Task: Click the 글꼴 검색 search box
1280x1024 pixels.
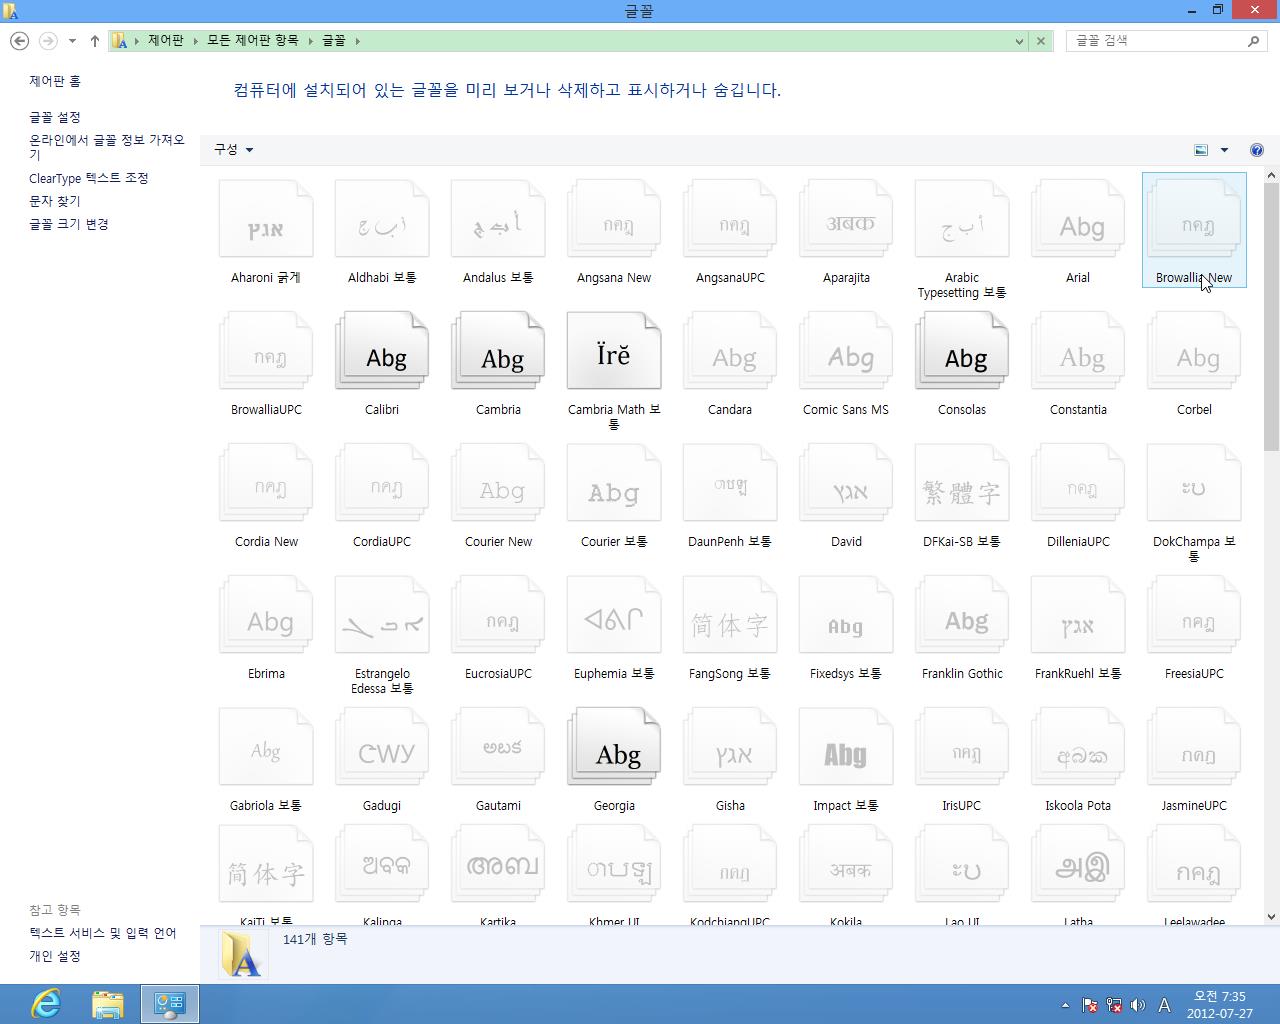Action: (x=1166, y=41)
